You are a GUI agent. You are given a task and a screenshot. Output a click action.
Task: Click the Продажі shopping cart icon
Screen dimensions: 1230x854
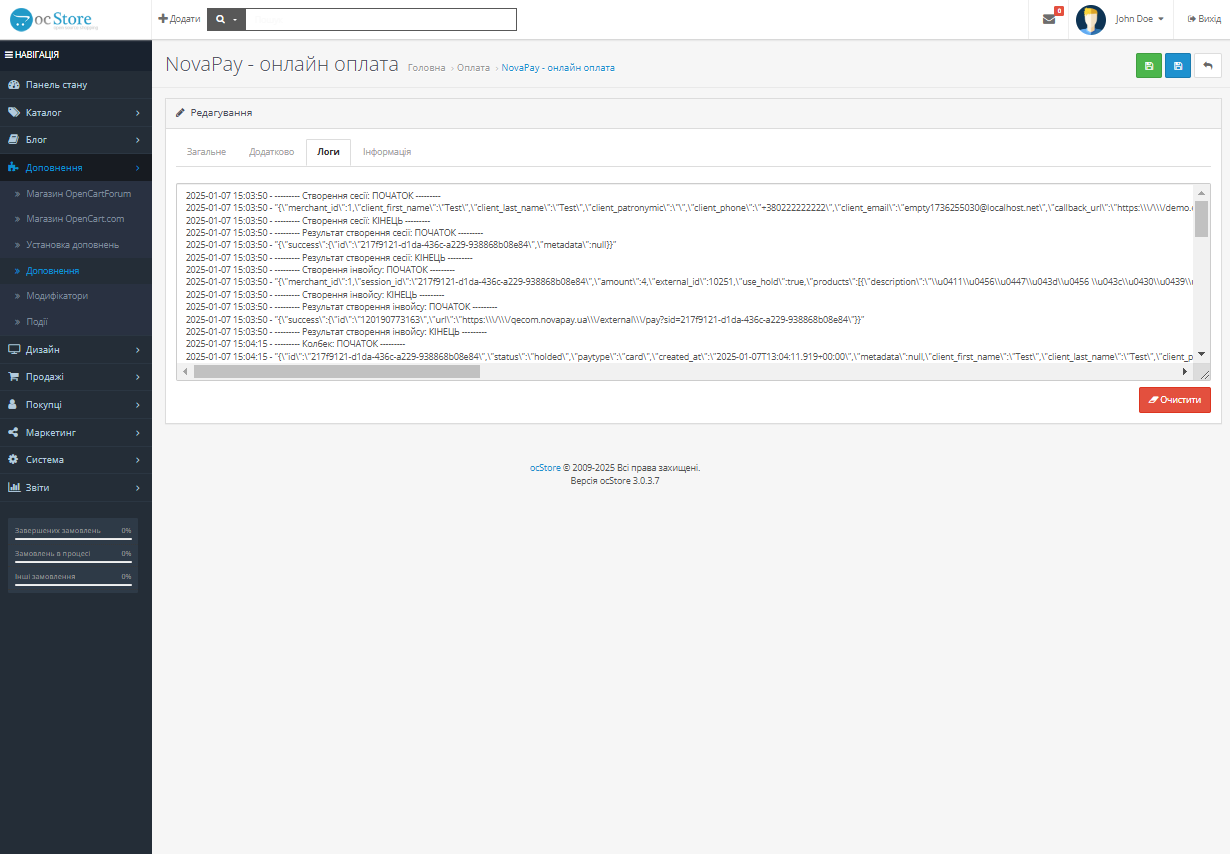pyautogui.click(x=14, y=377)
